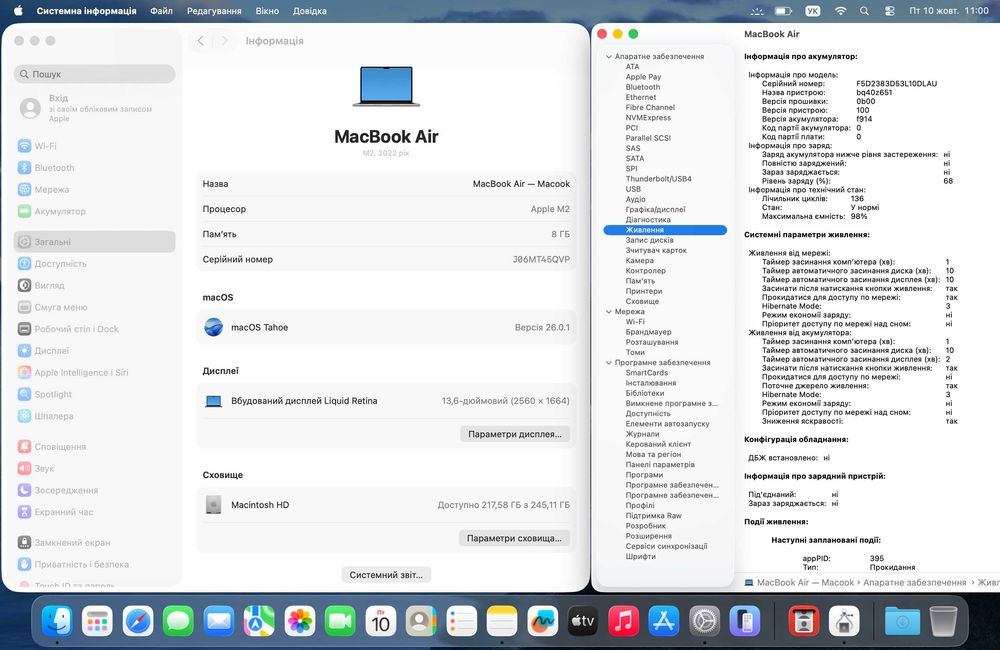Screen dimensions: 1000x650
Task: Open Вигляд appearance settings
Action: [x=94, y=285]
